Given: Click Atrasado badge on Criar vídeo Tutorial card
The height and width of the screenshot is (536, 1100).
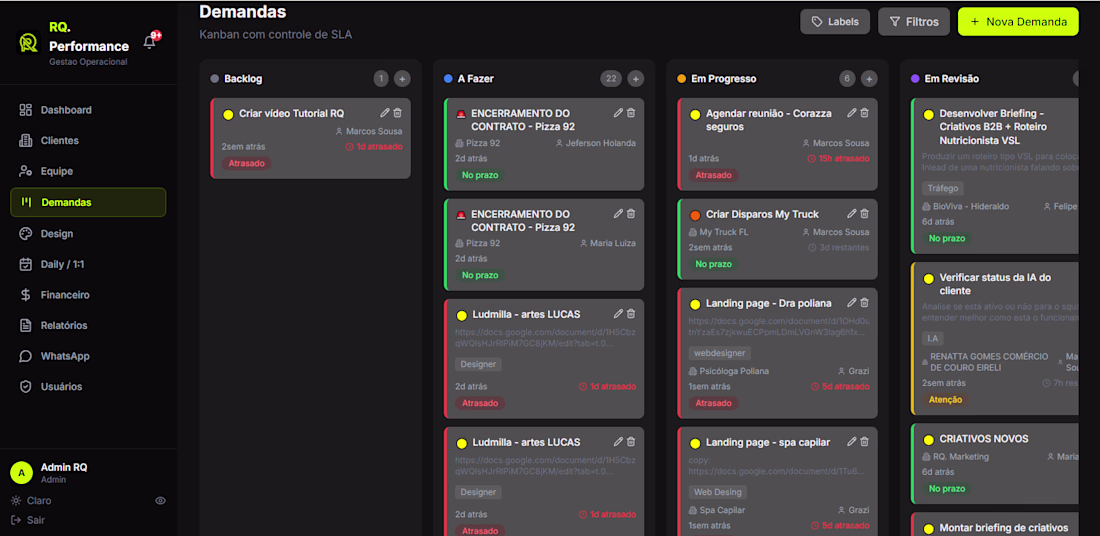Looking at the screenshot, I should tap(247, 163).
